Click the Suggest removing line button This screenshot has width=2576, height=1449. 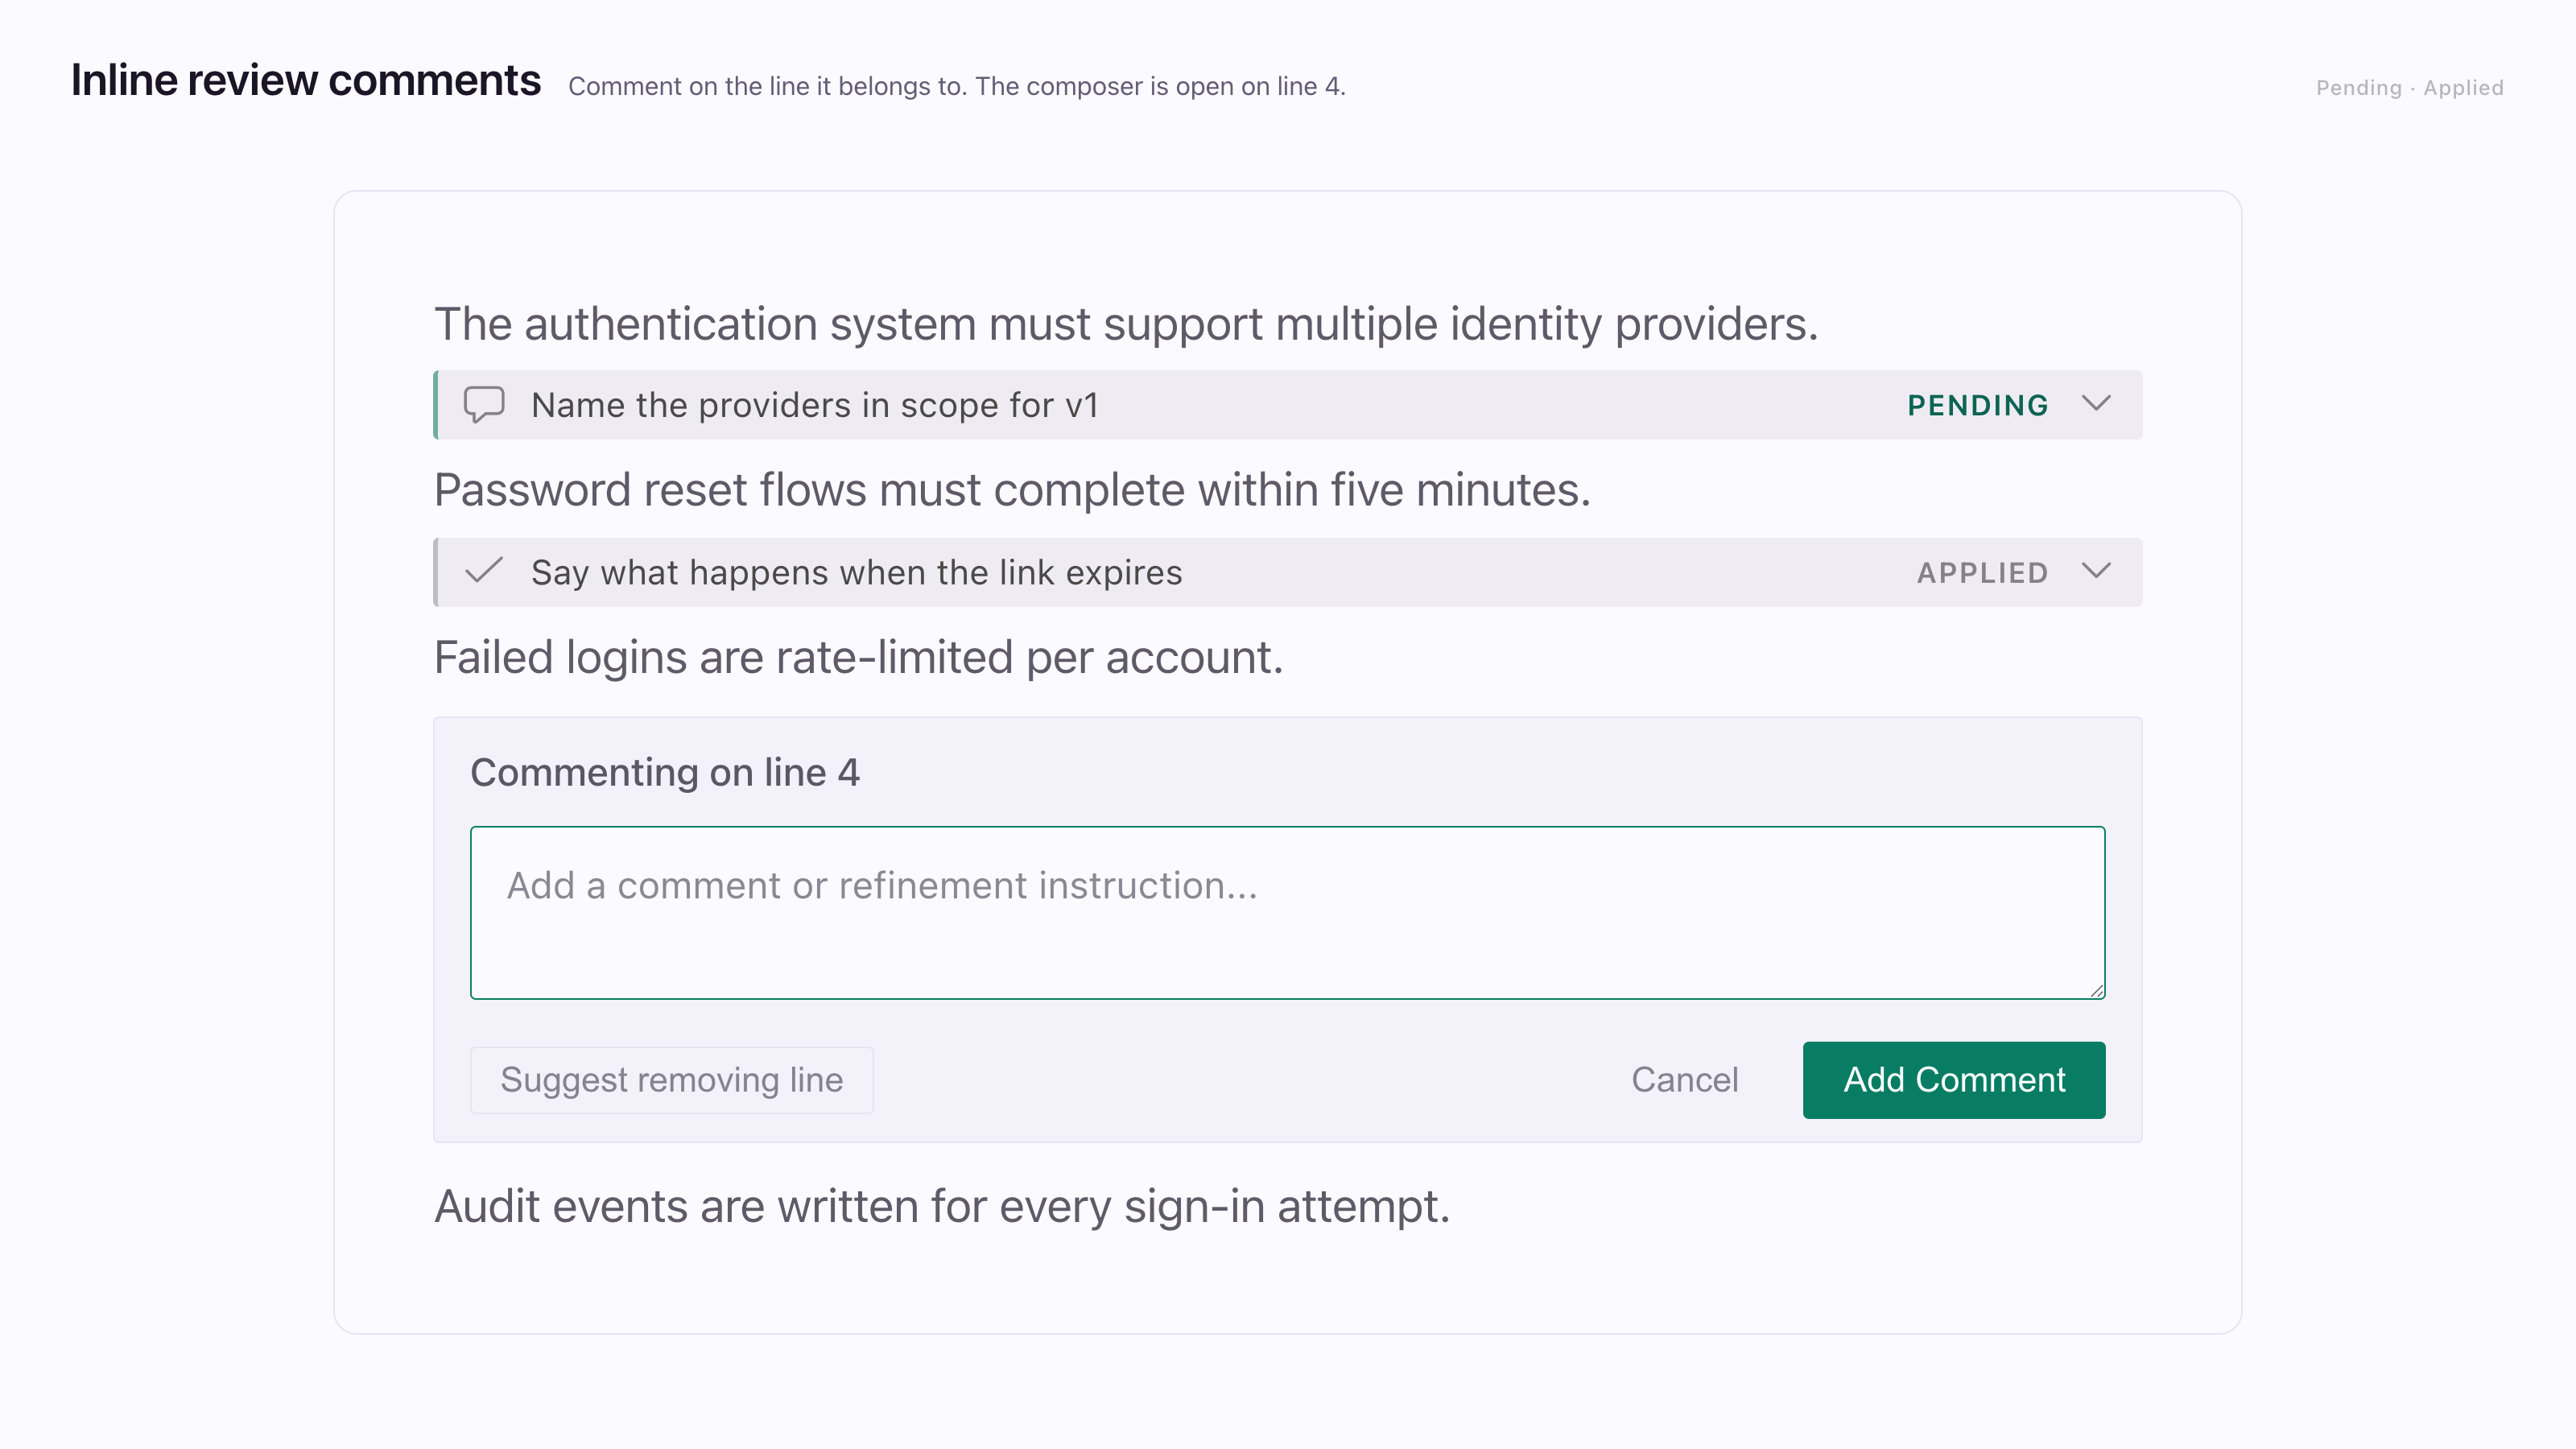tap(672, 1080)
